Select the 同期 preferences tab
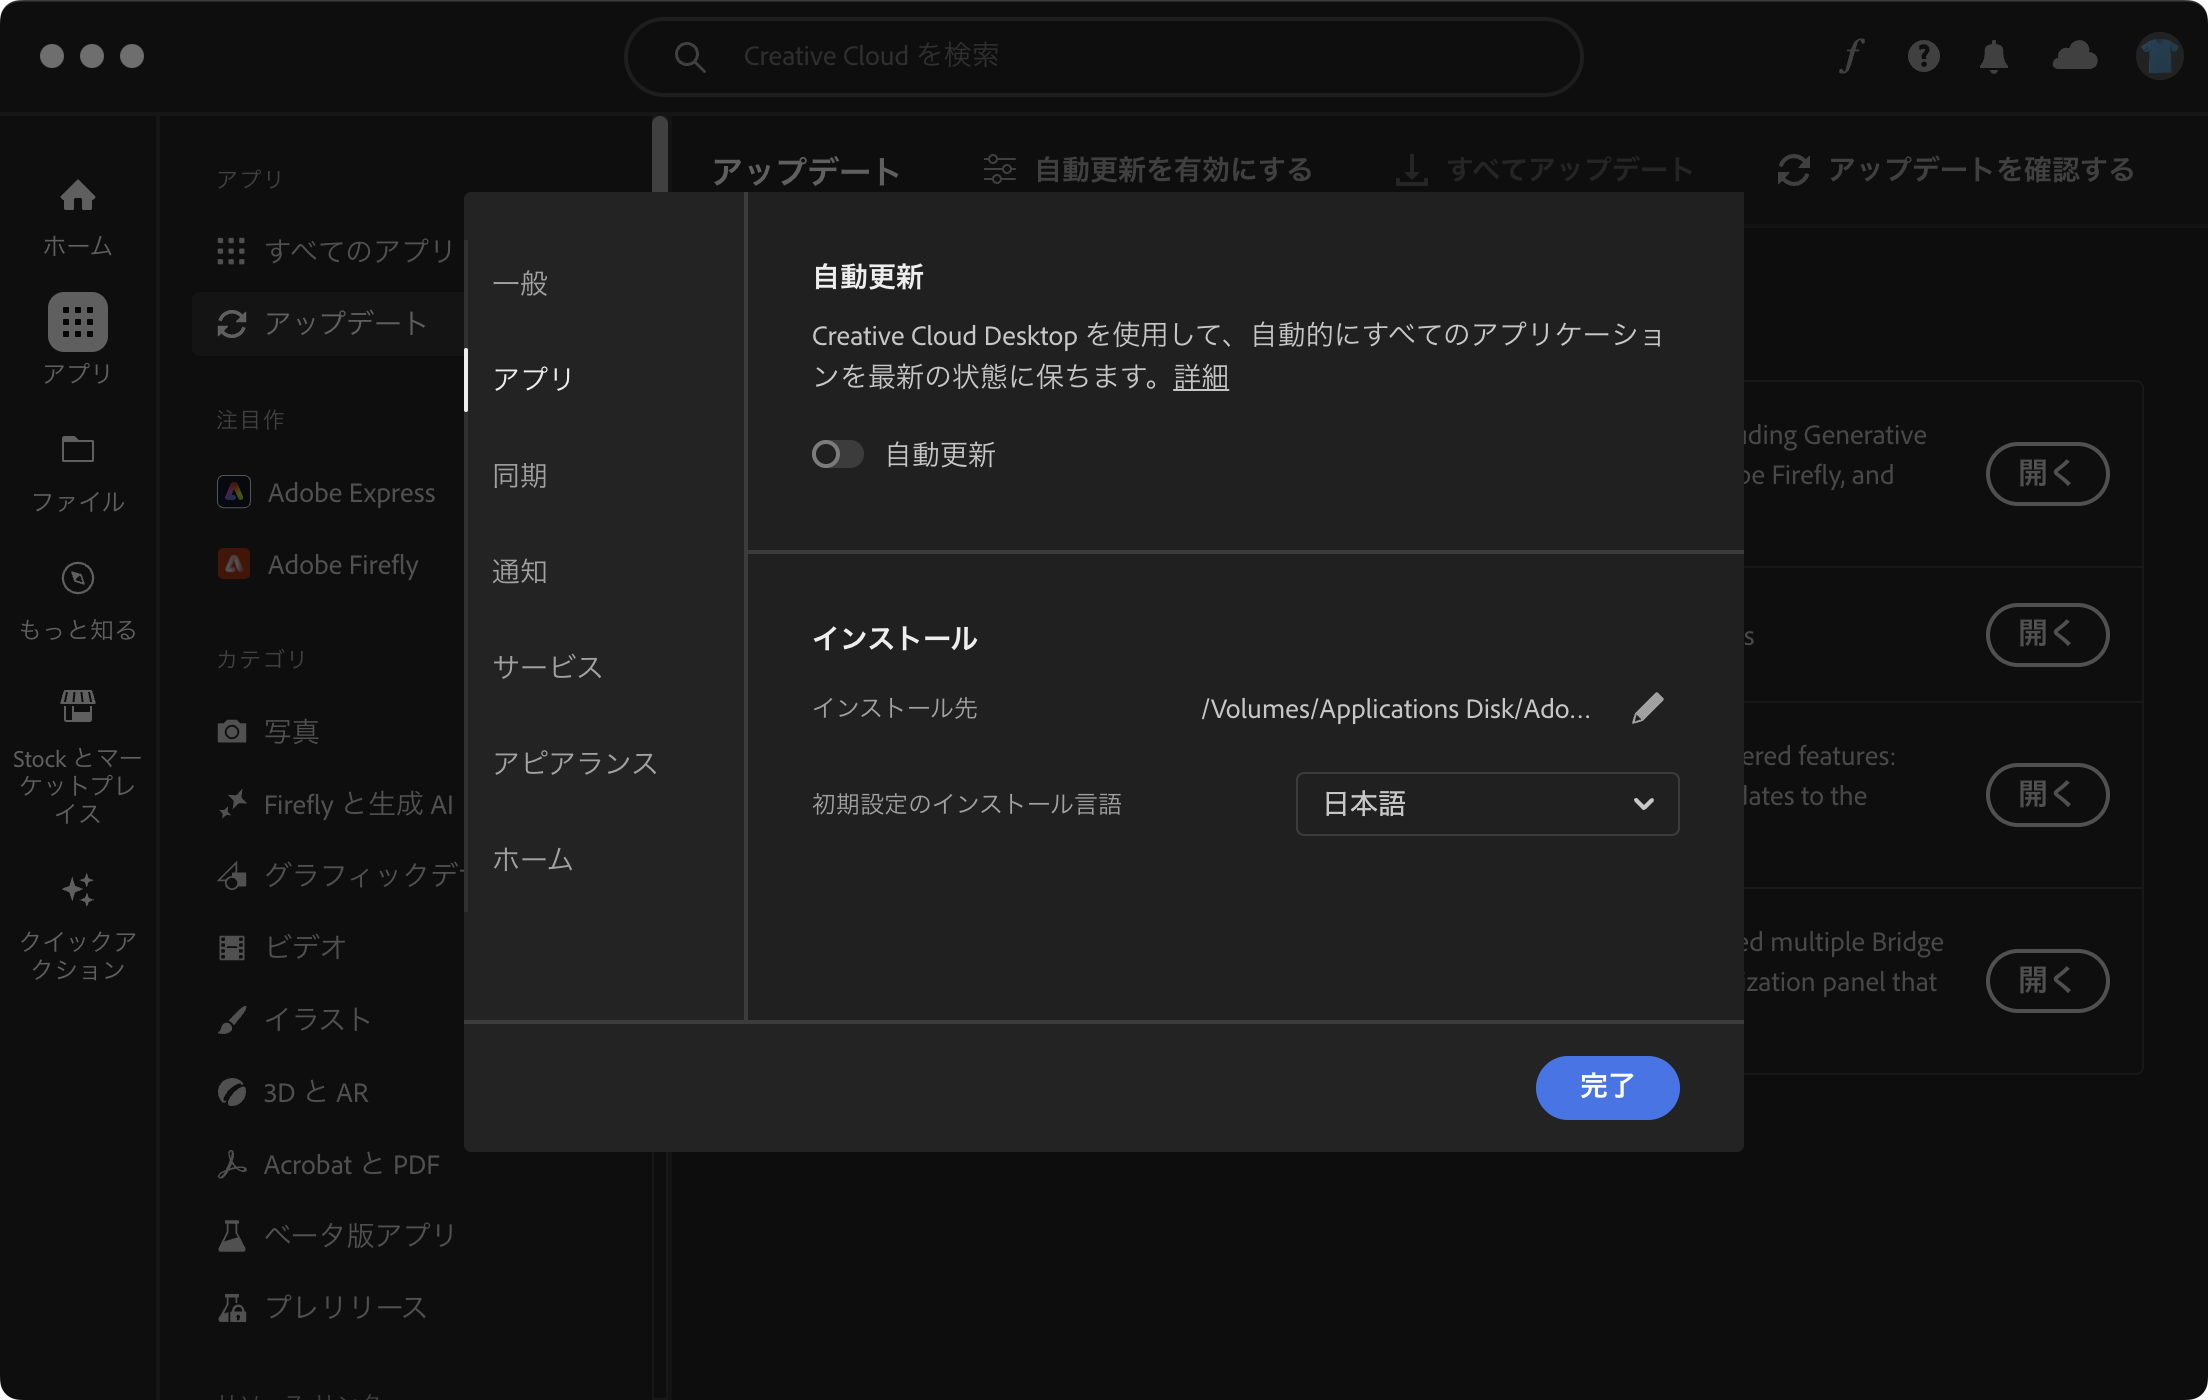The width and height of the screenshot is (2208, 1400). (520, 475)
